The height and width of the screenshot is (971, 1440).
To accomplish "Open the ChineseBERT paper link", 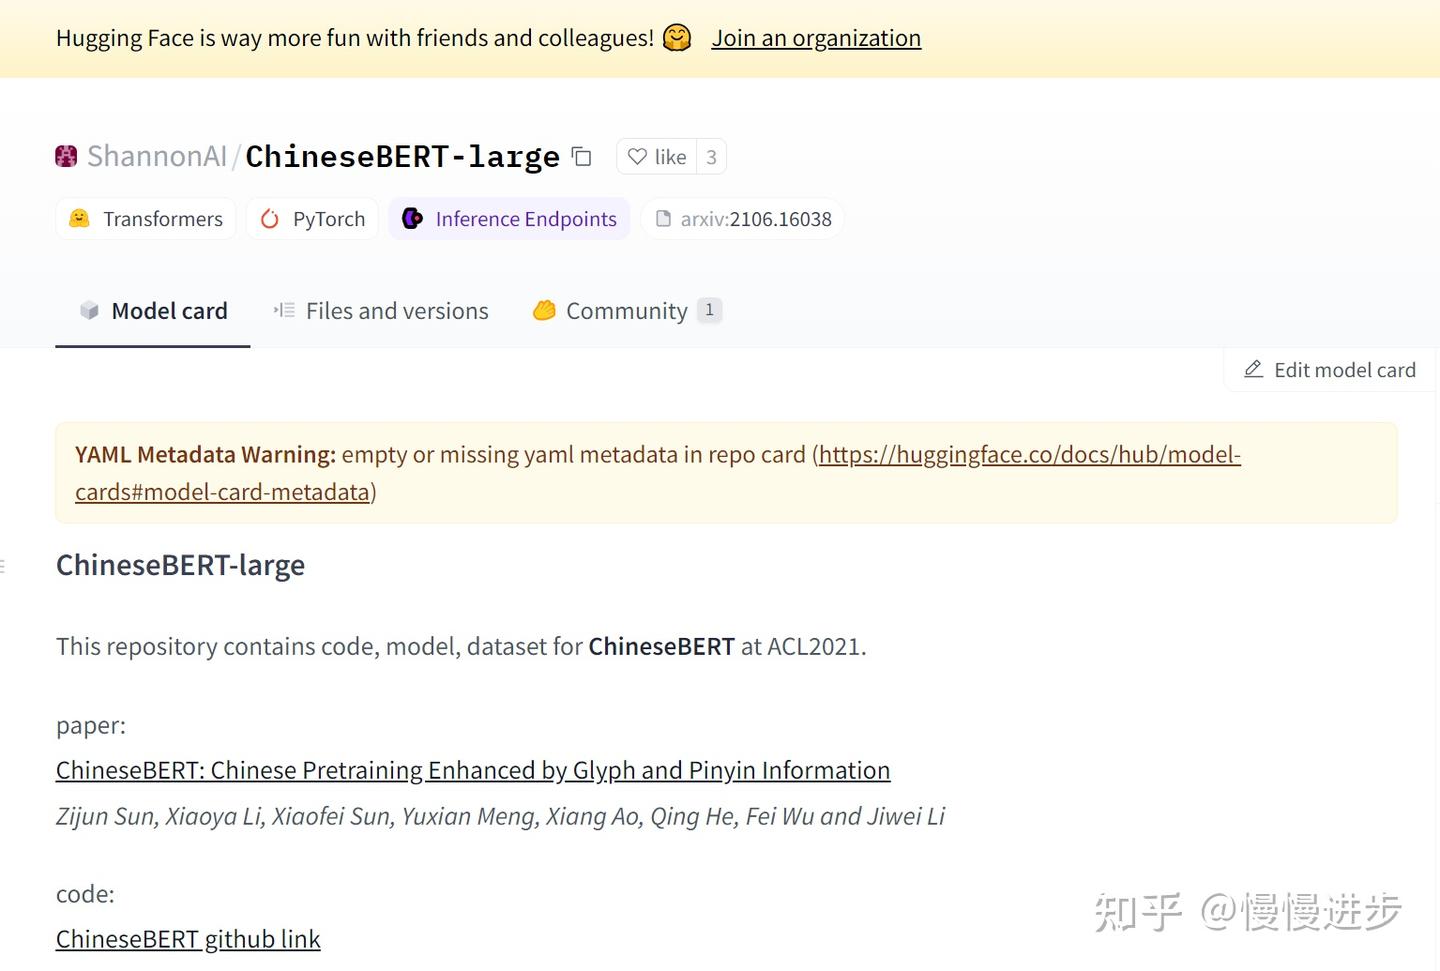I will (472, 770).
